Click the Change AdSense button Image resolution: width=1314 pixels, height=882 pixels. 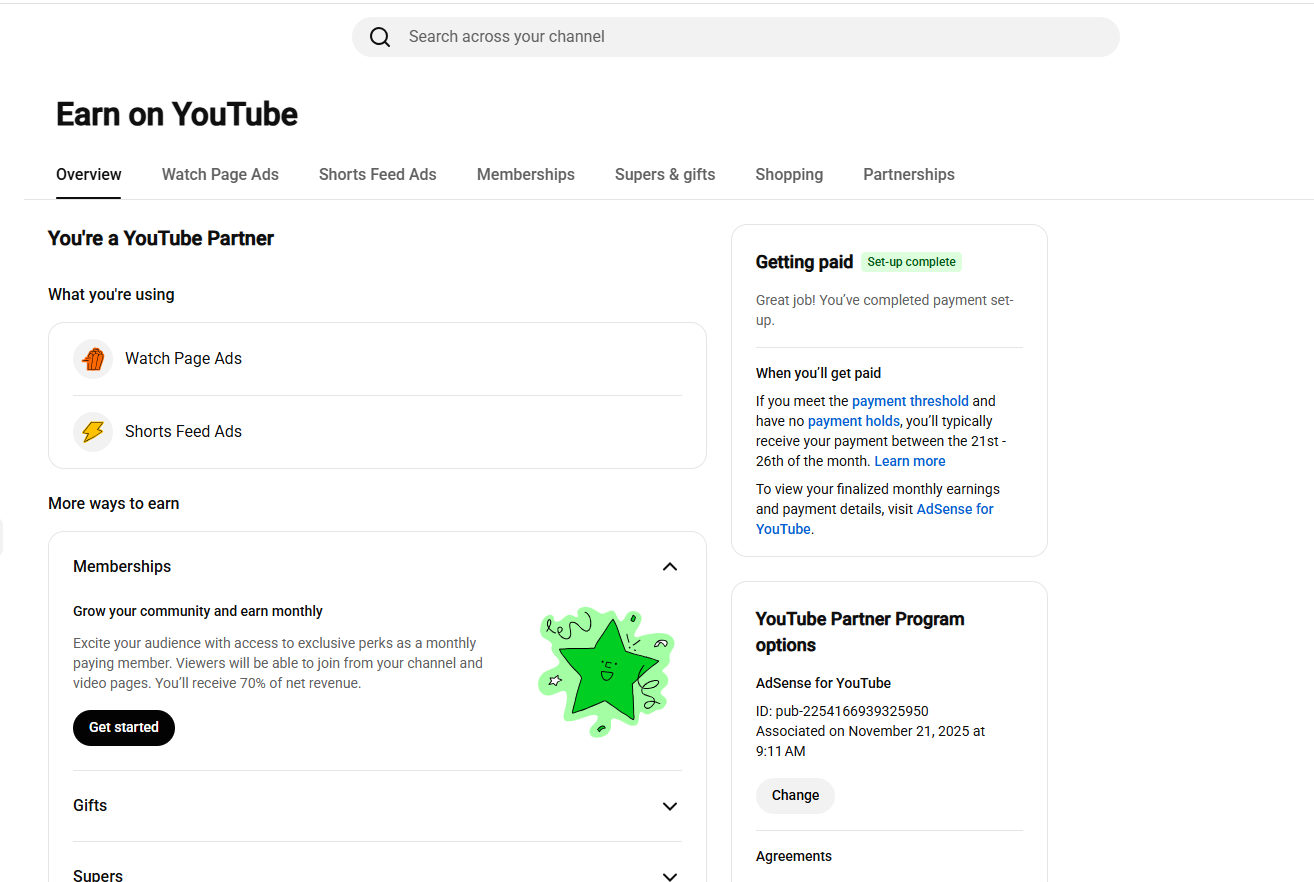(x=795, y=796)
